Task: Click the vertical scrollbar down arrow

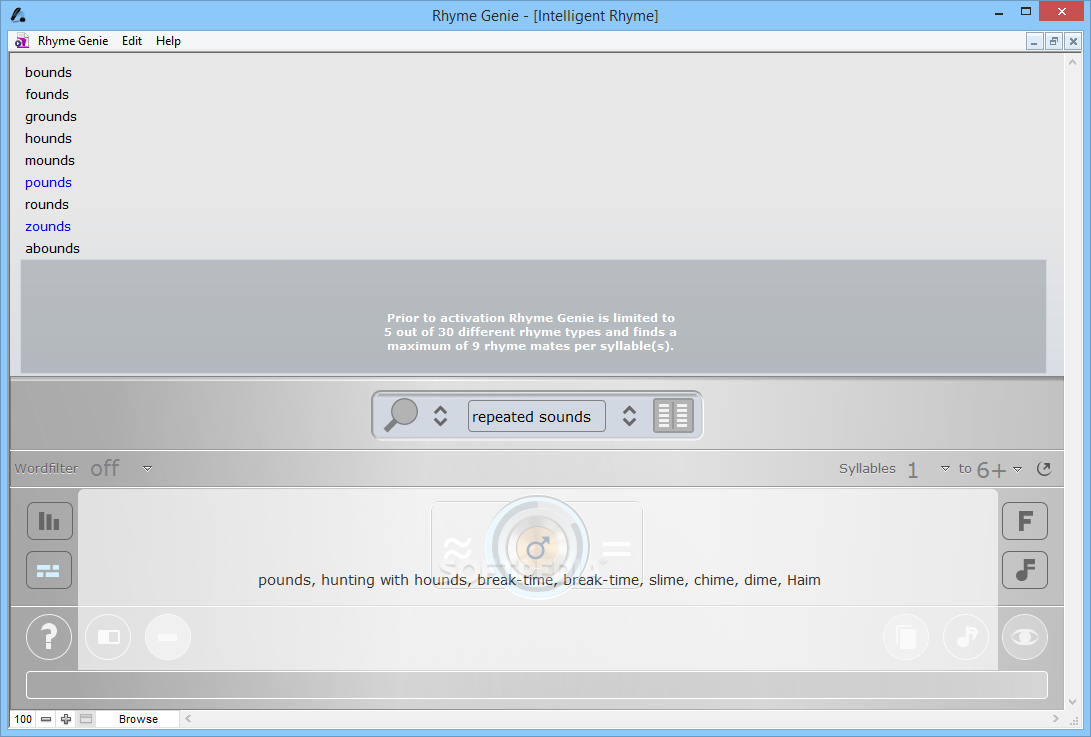Action: pos(1072,702)
